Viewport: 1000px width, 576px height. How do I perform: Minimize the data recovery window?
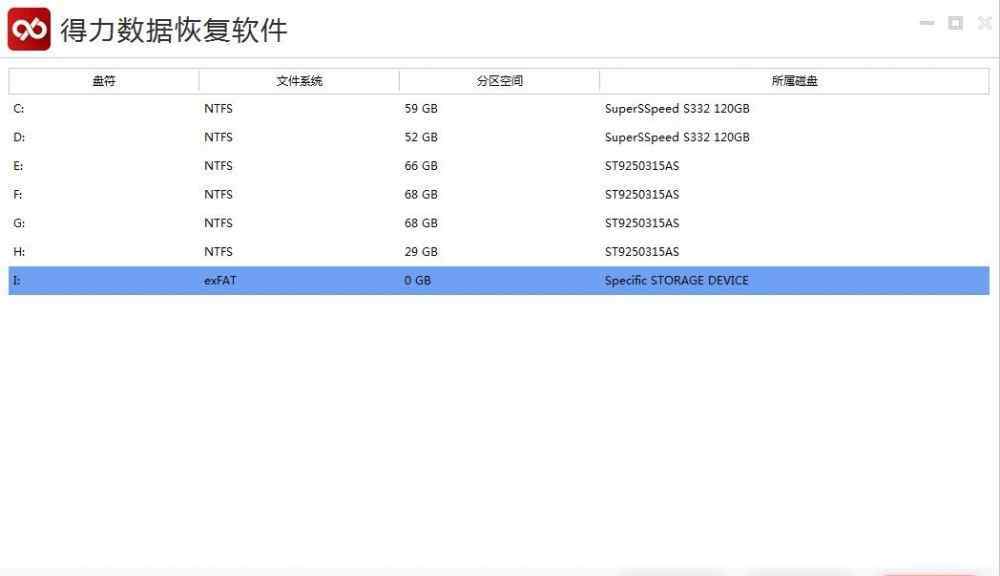927,23
